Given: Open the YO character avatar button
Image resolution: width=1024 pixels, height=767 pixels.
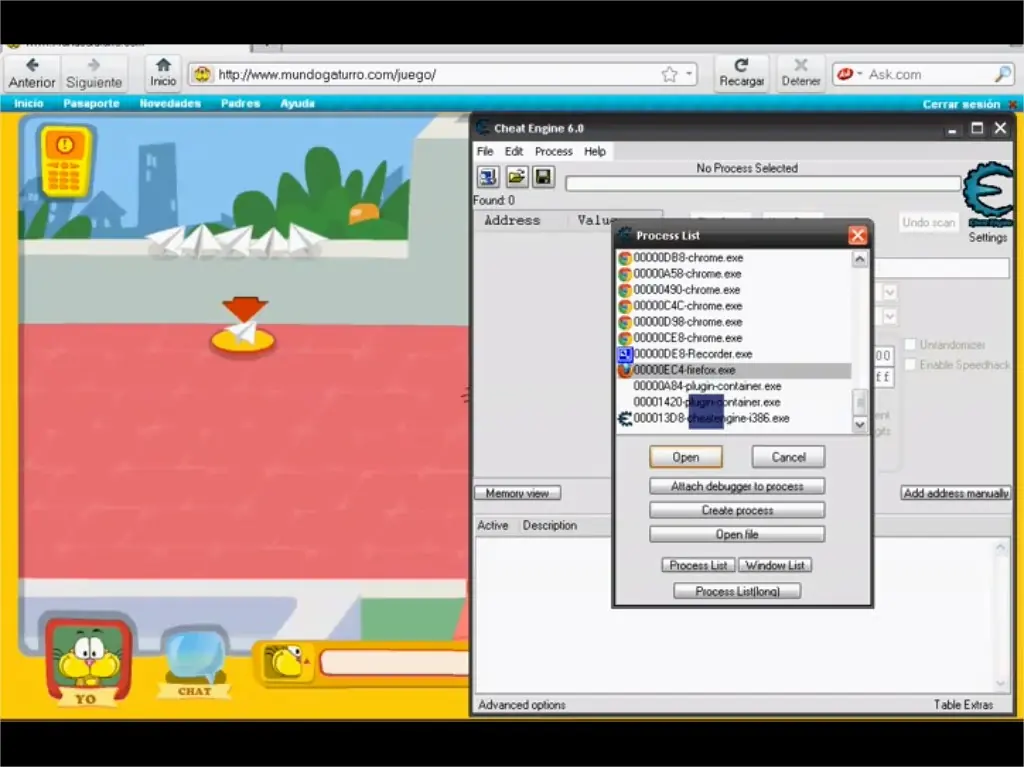Looking at the screenshot, I should [88, 661].
